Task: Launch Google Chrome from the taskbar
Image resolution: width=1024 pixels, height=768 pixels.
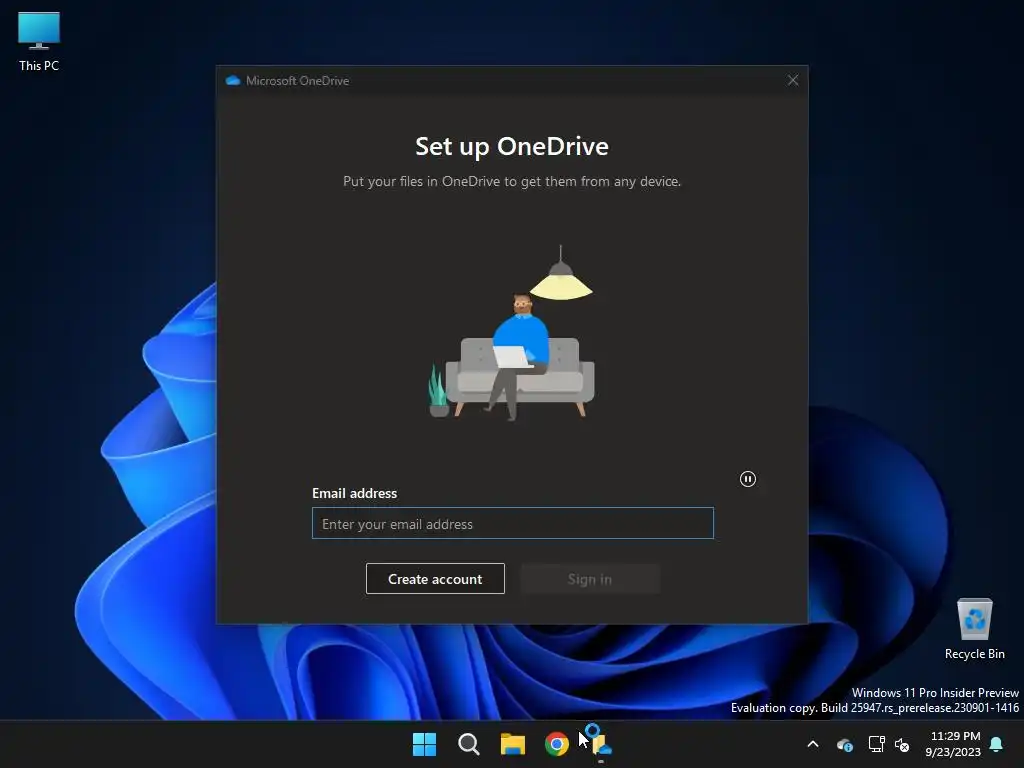Action: [x=556, y=744]
